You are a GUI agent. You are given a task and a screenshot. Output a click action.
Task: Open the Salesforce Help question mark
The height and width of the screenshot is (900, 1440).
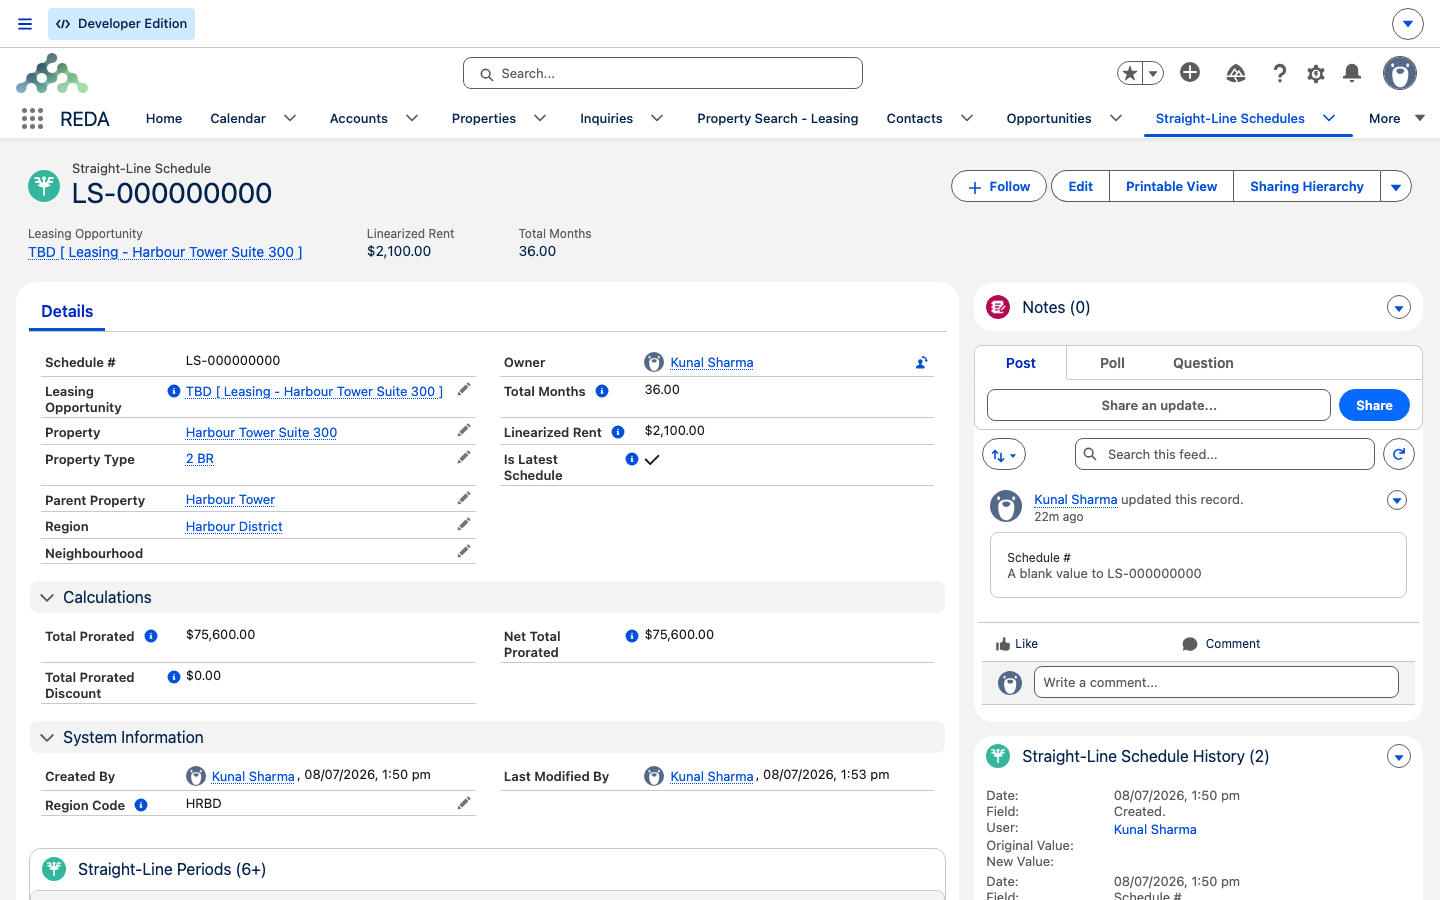click(1279, 73)
